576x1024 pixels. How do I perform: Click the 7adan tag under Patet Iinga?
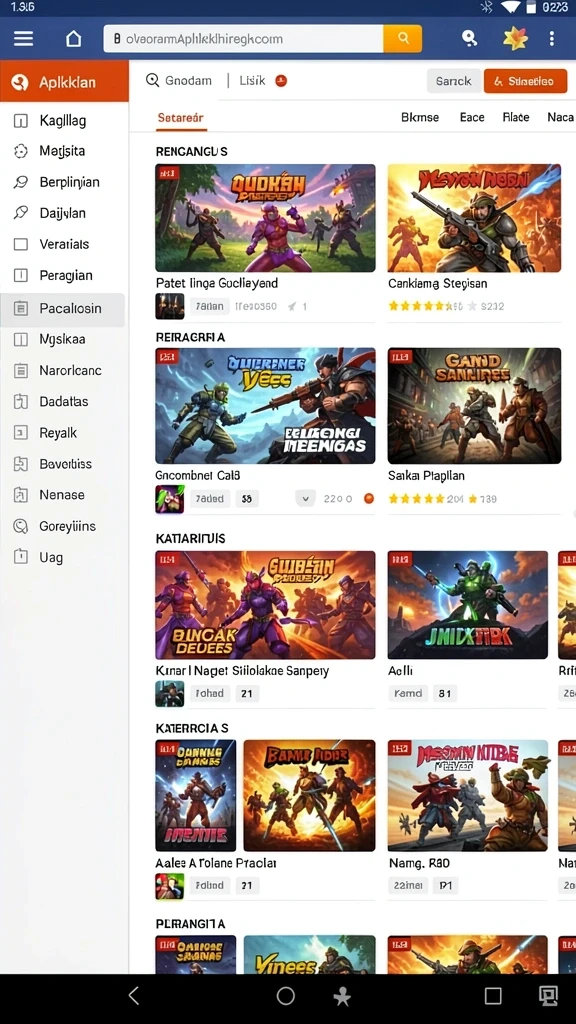pos(210,306)
